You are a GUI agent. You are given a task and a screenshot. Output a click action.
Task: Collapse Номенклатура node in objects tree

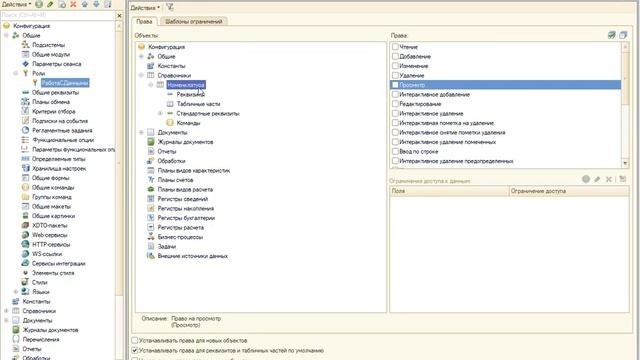pos(151,85)
